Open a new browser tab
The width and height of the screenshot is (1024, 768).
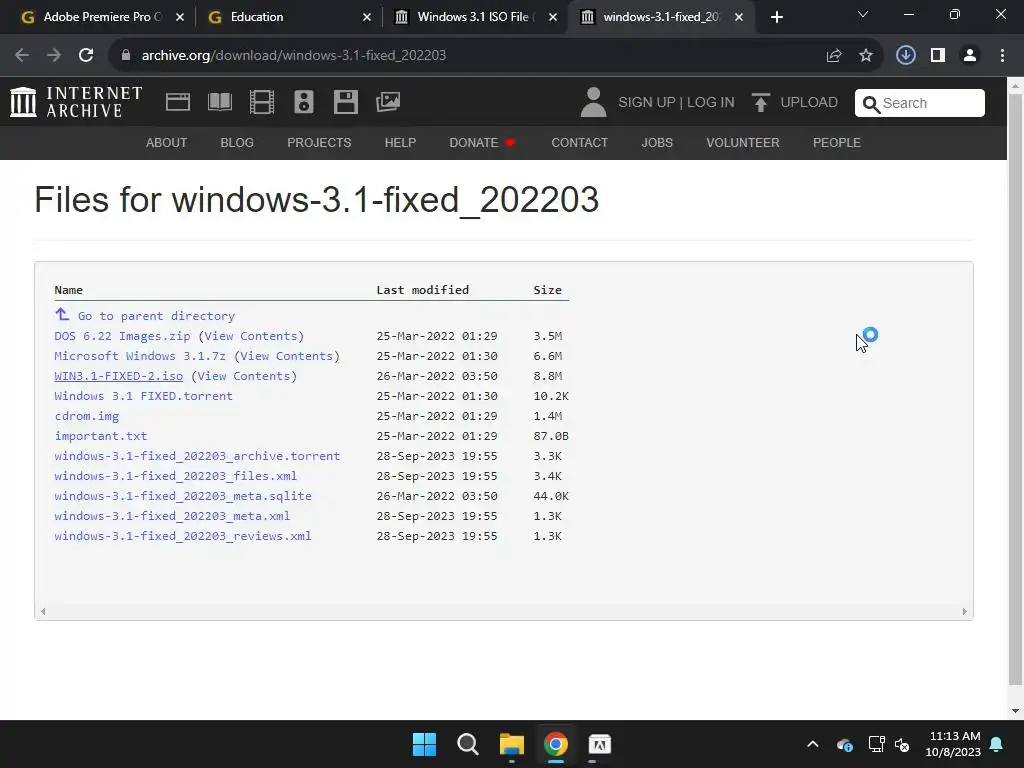tap(776, 18)
